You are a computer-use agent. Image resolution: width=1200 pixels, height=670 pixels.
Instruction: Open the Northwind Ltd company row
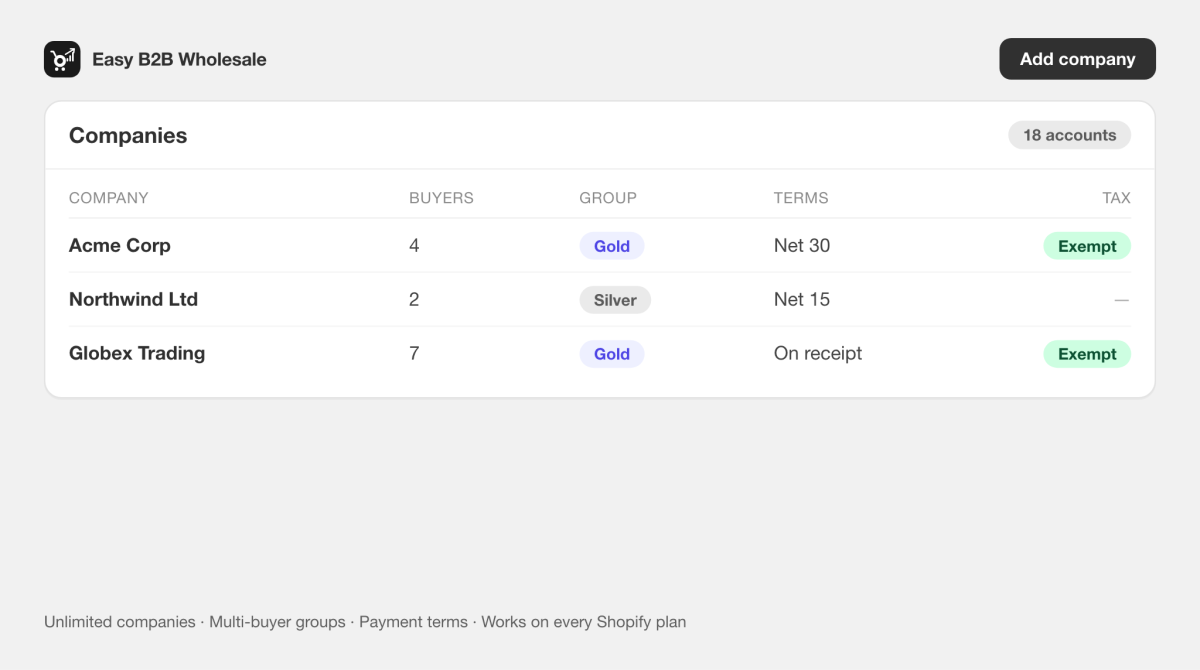(x=600, y=300)
